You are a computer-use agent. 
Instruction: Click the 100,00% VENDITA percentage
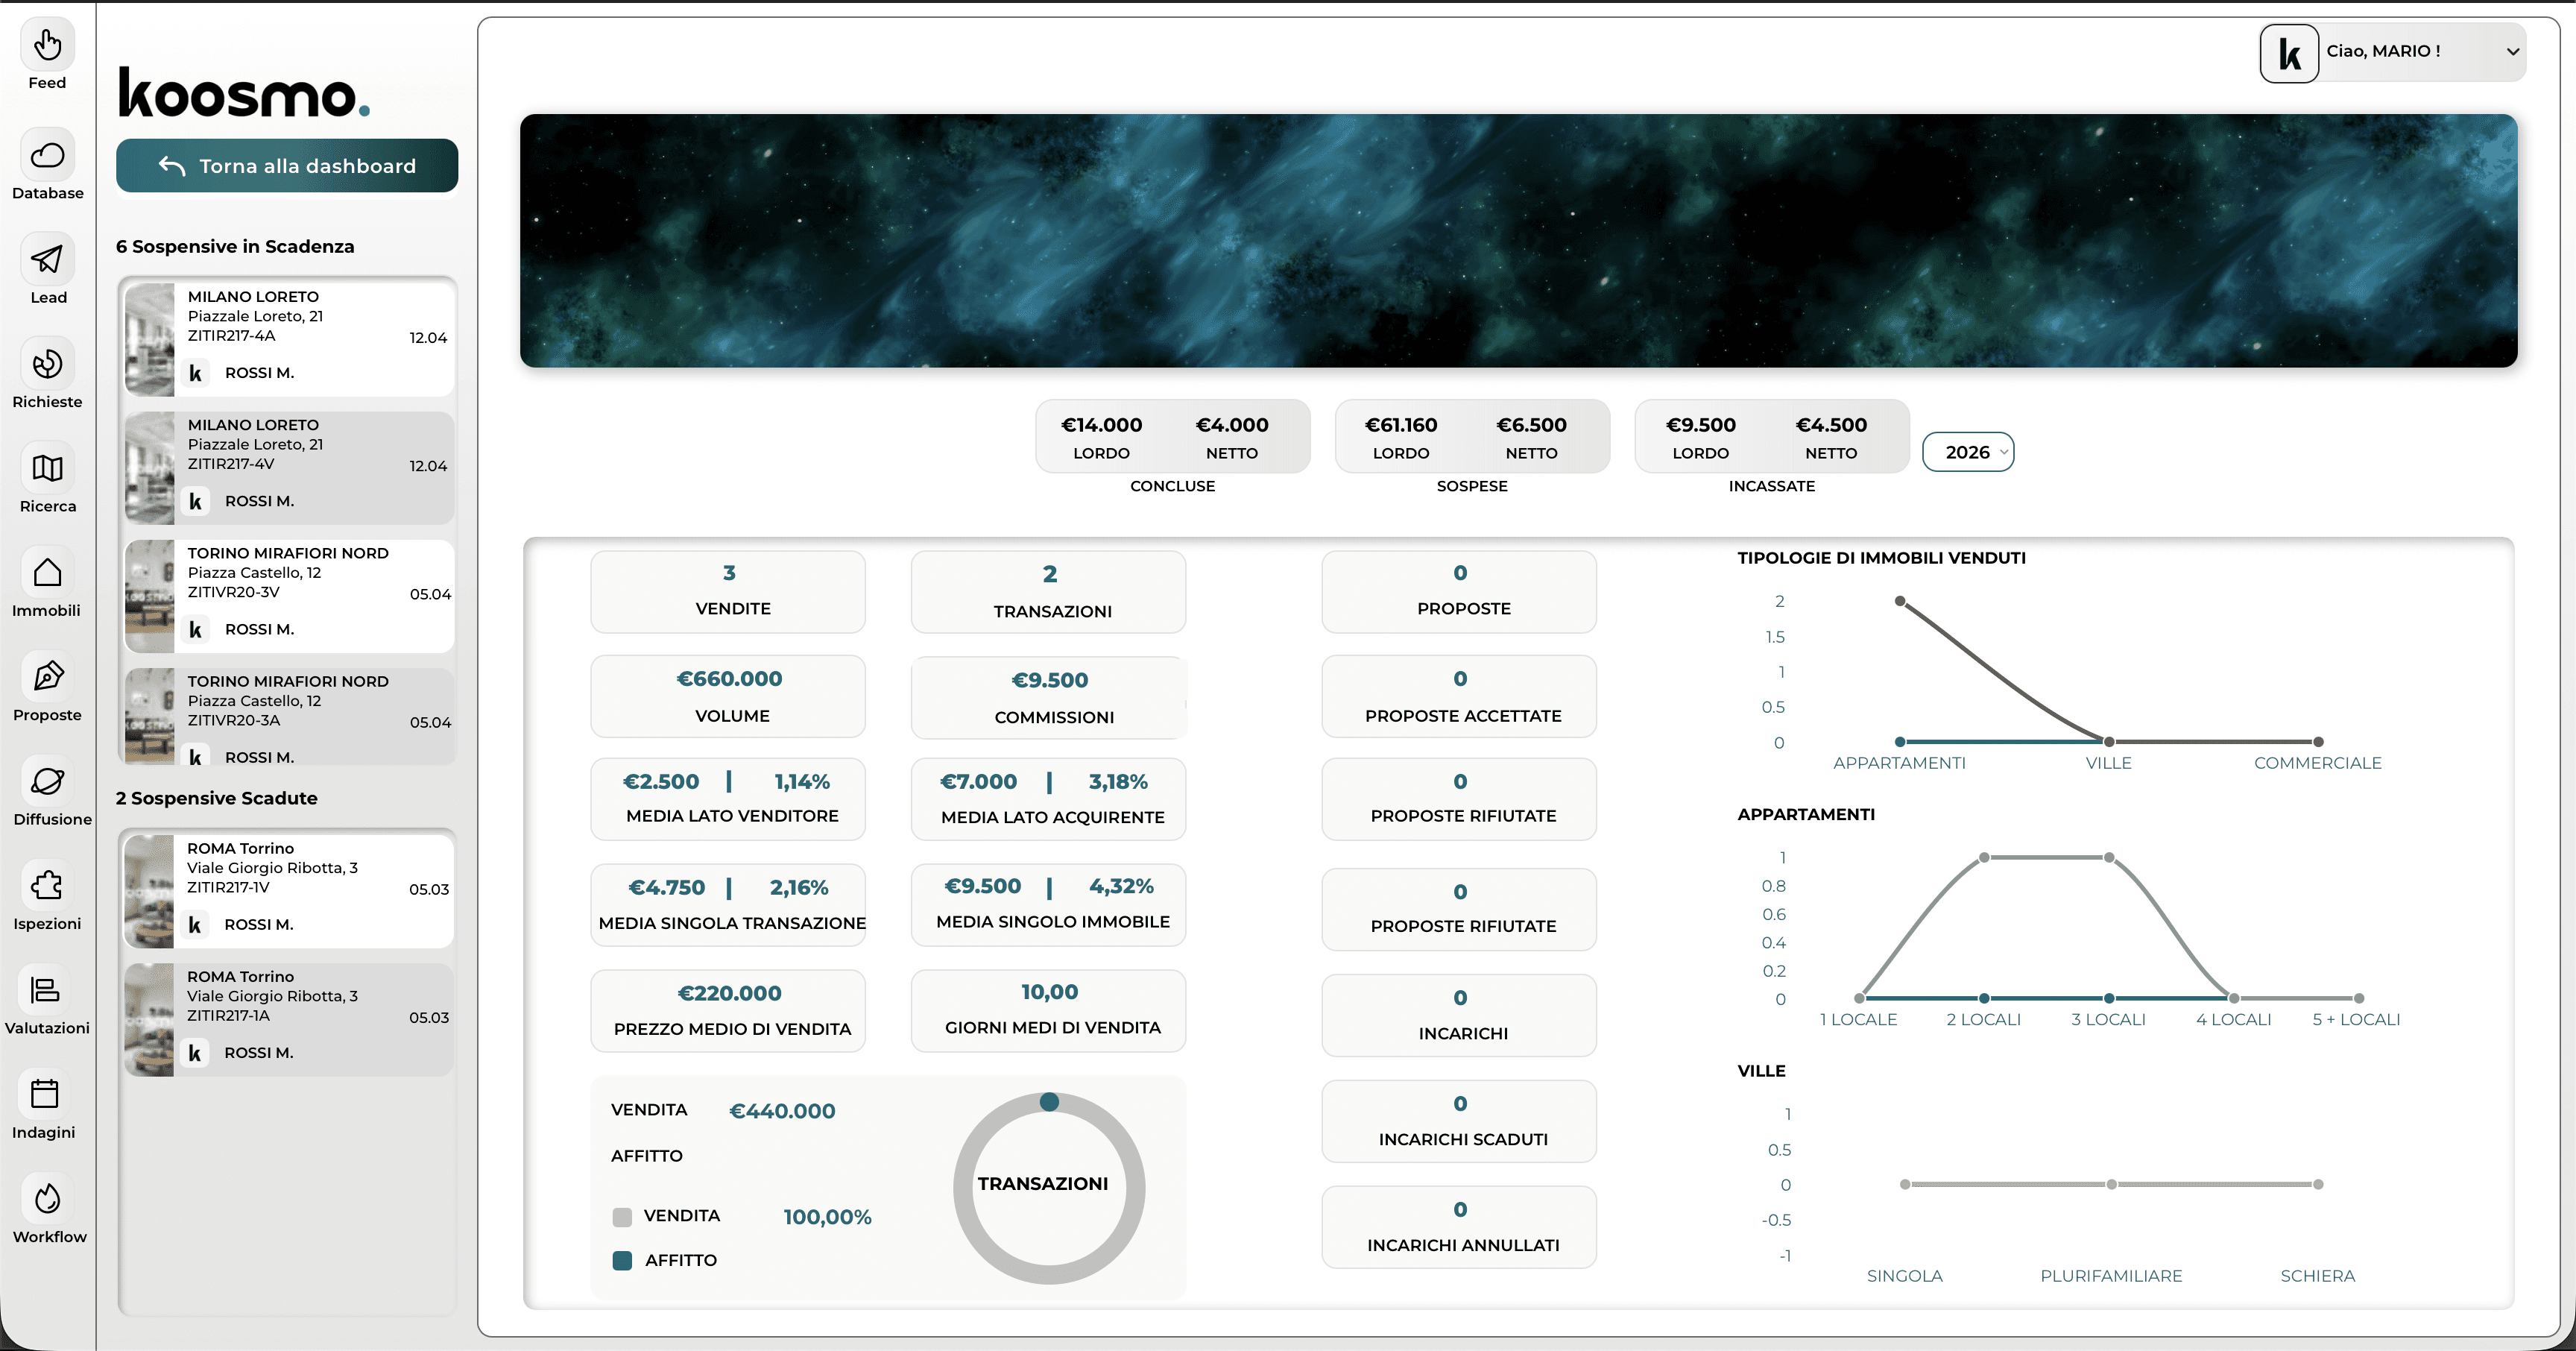point(827,1217)
